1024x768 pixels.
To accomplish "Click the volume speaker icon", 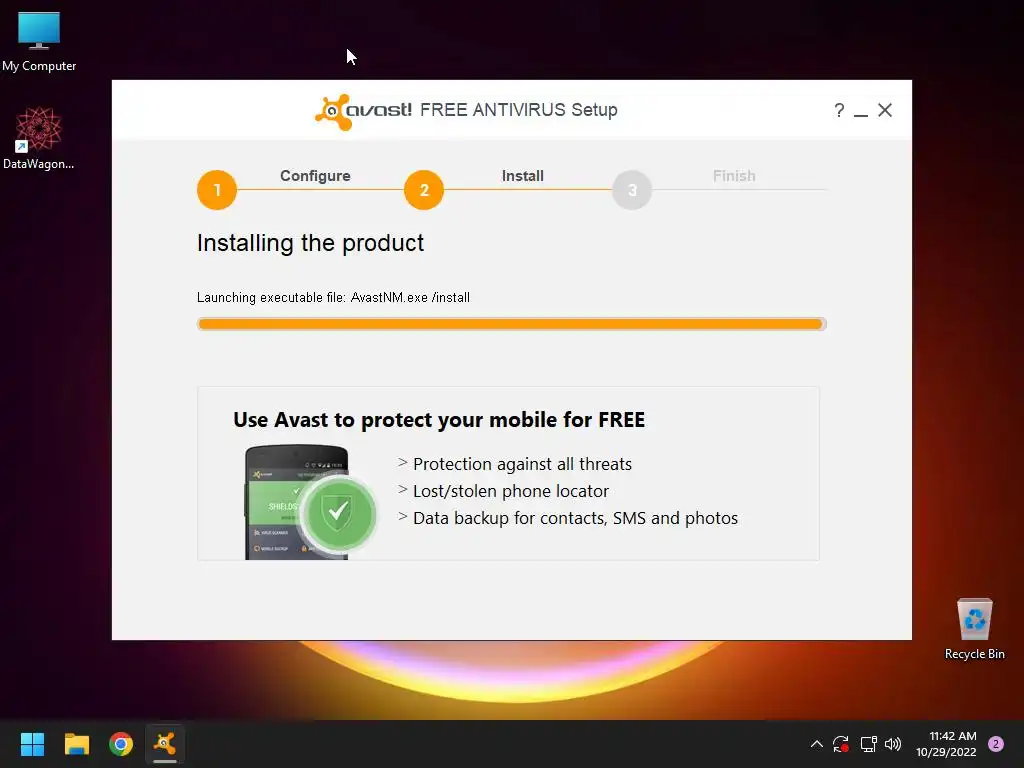I will pos(893,744).
